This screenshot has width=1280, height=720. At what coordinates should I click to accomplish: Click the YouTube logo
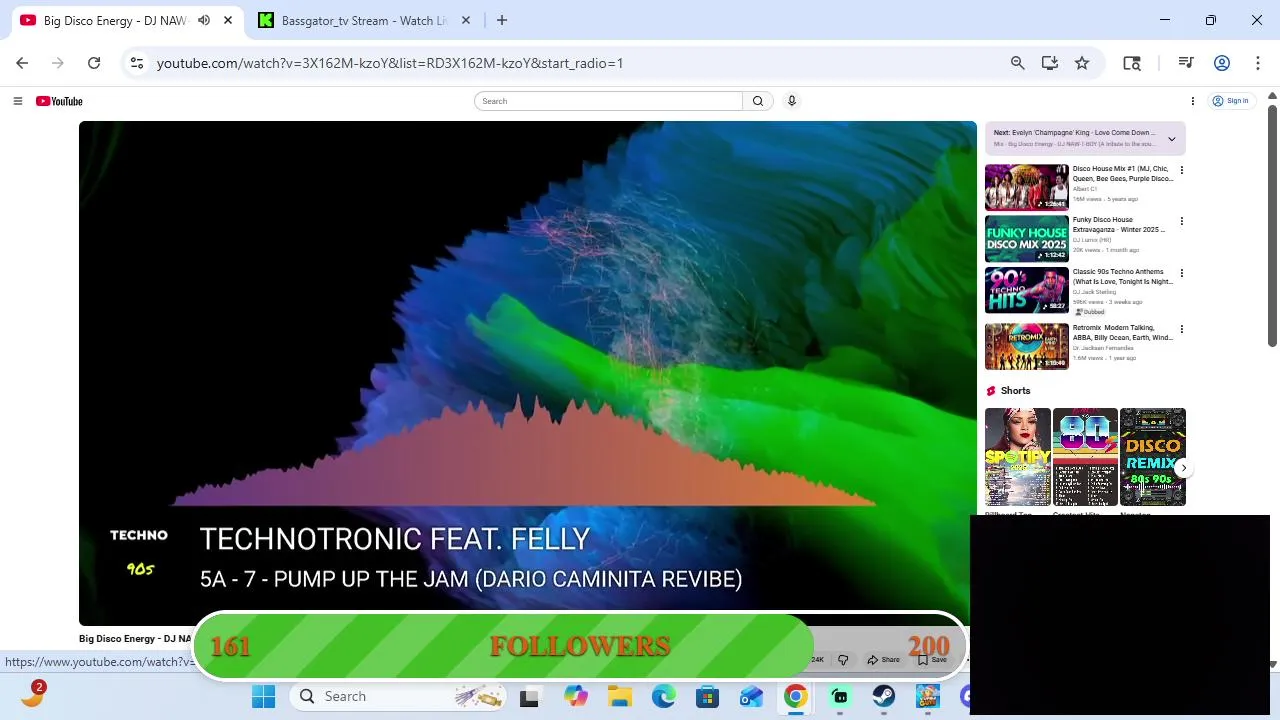[x=59, y=101]
